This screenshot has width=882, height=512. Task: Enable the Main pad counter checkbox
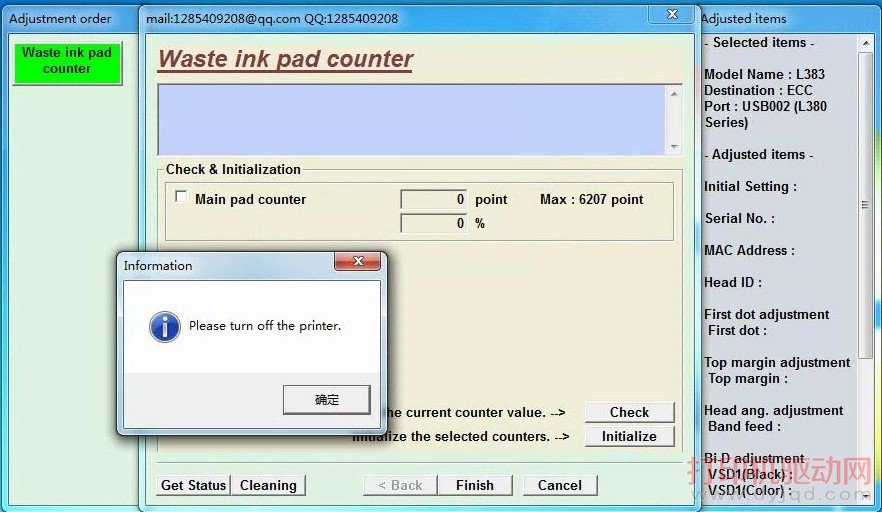181,198
